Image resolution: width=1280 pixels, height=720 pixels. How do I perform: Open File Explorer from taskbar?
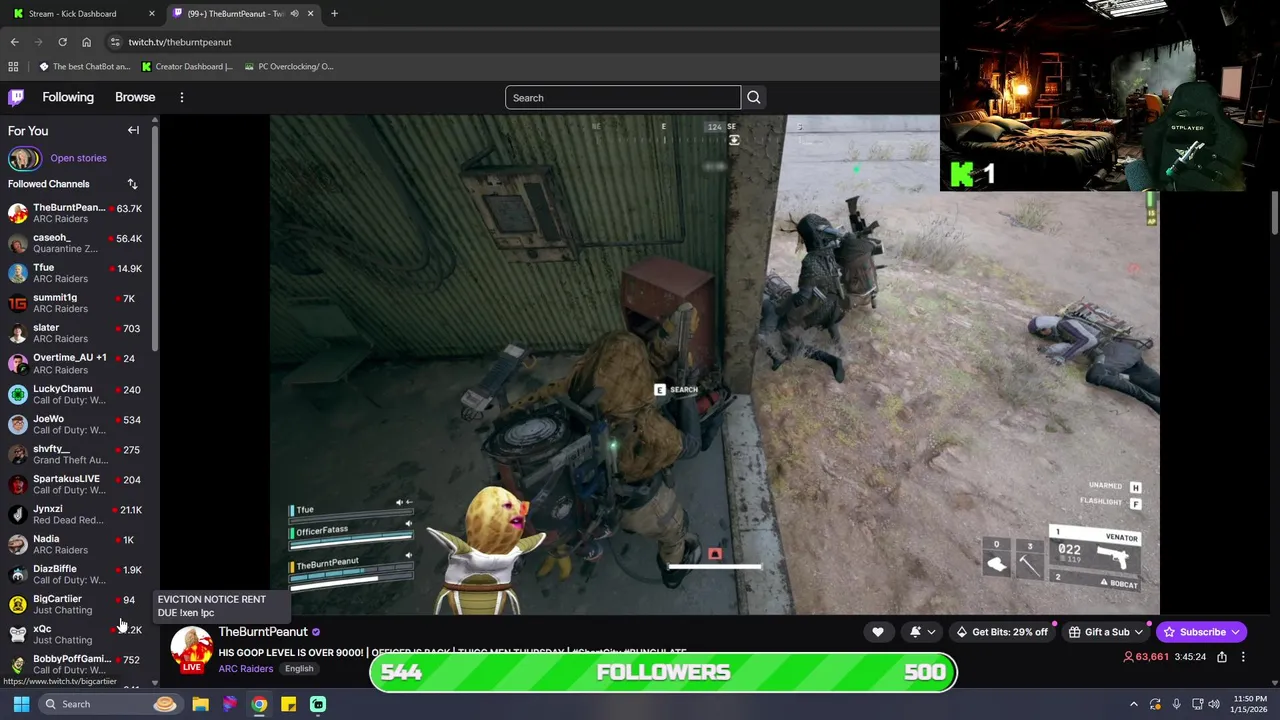(x=200, y=704)
